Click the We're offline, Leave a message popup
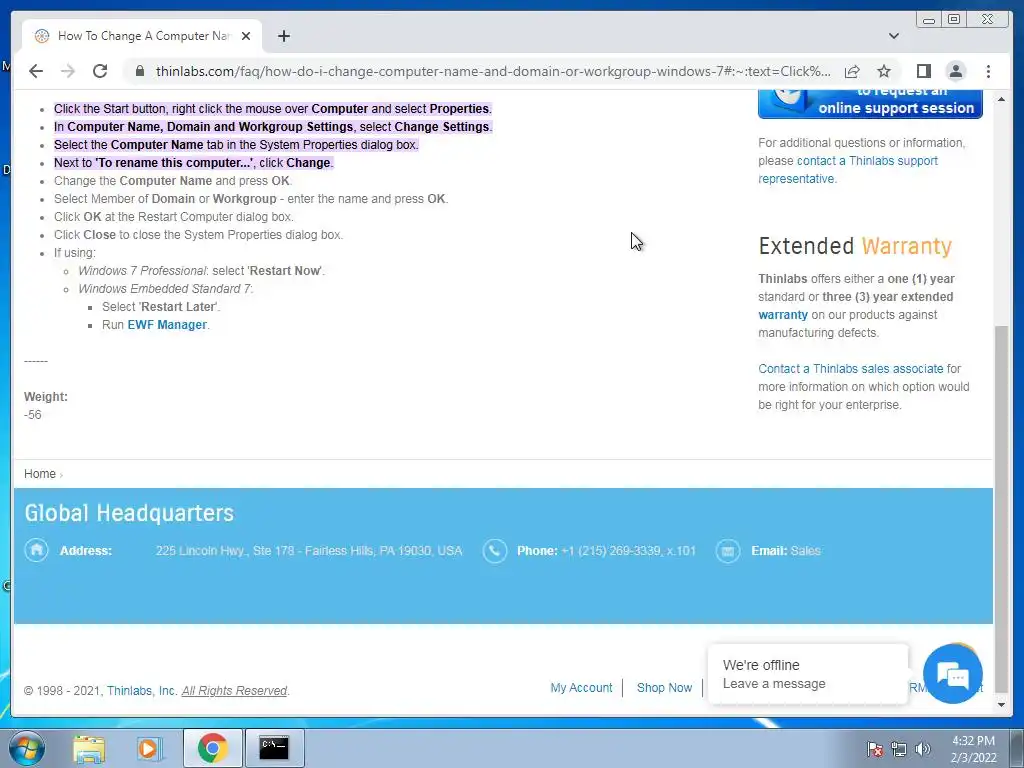The image size is (1024, 768). (808, 675)
